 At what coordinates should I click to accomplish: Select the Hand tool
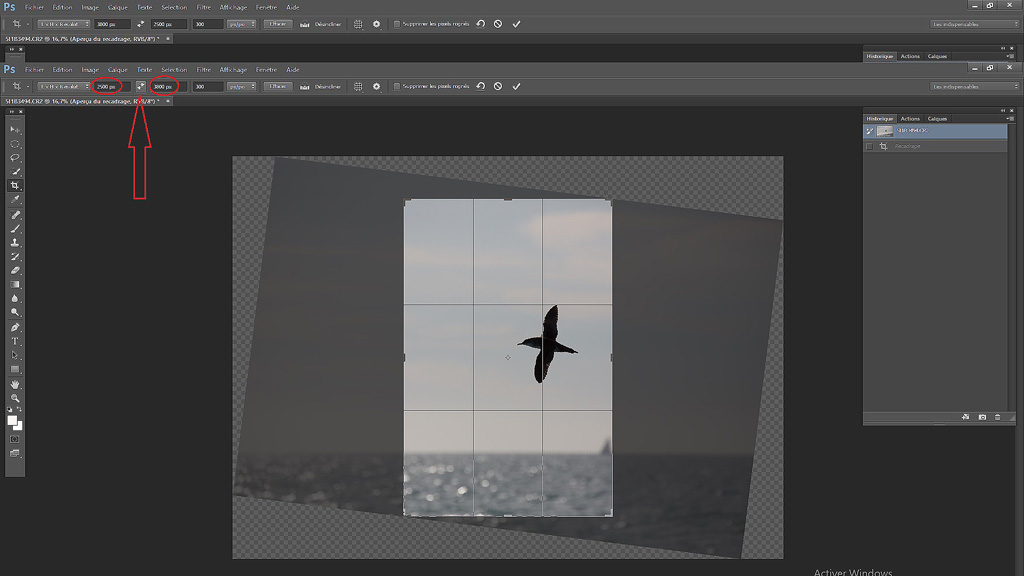pos(16,384)
